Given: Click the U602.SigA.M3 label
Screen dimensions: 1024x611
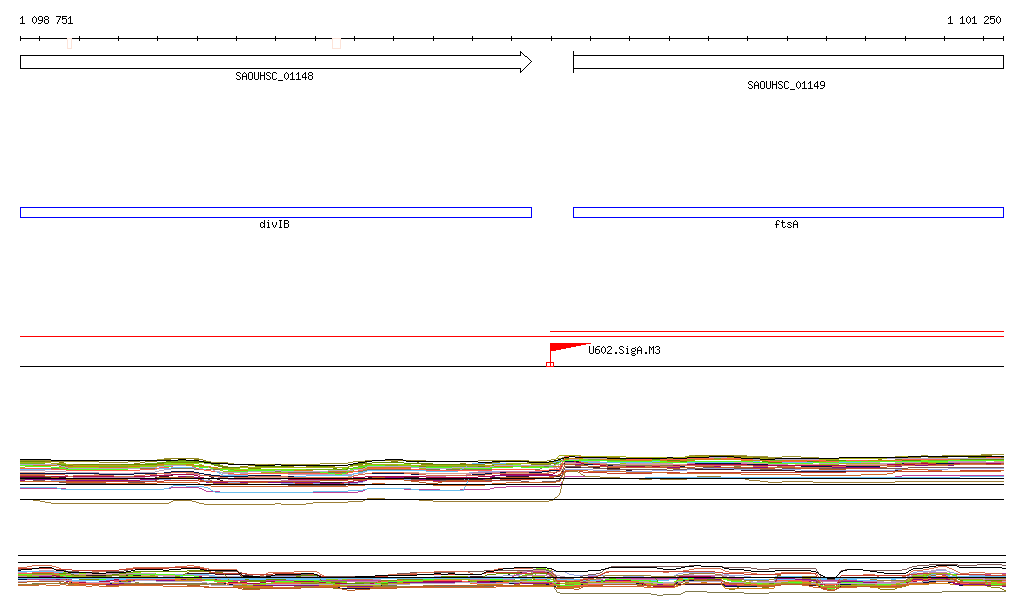Looking at the screenshot, I should pyautogui.click(x=624, y=351).
